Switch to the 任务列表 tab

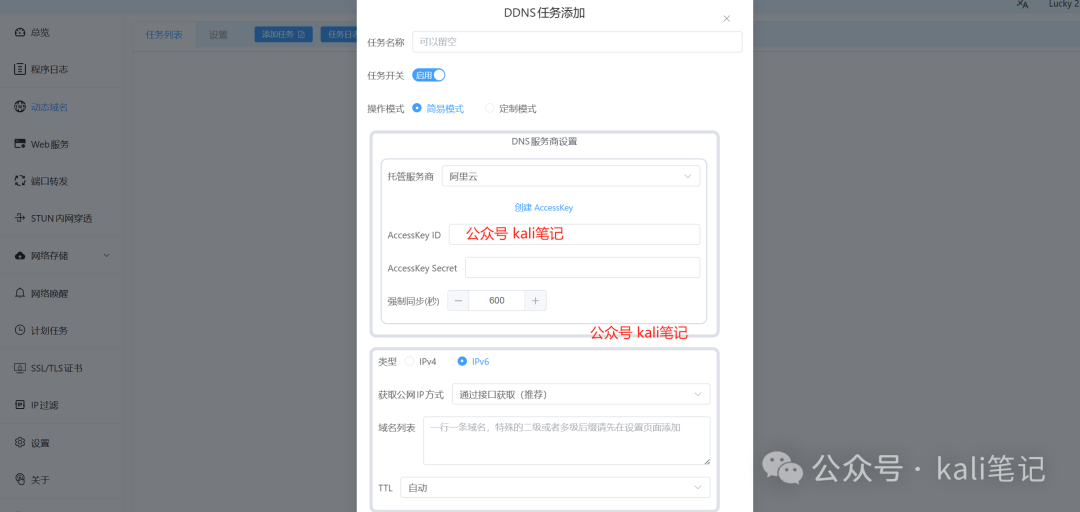point(164,34)
